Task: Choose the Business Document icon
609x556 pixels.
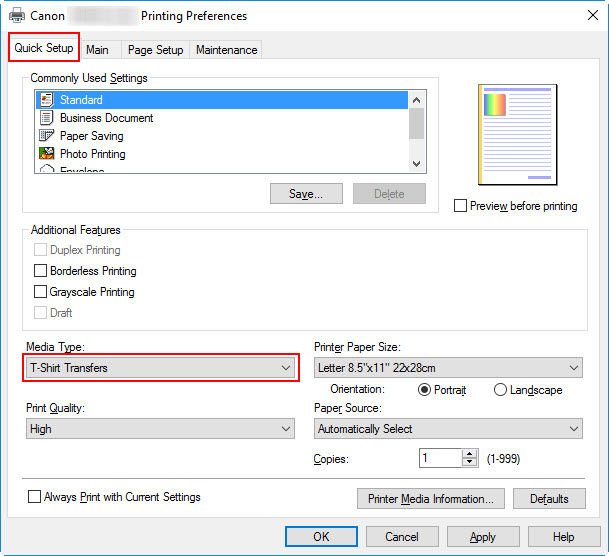Action: [x=45, y=118]
